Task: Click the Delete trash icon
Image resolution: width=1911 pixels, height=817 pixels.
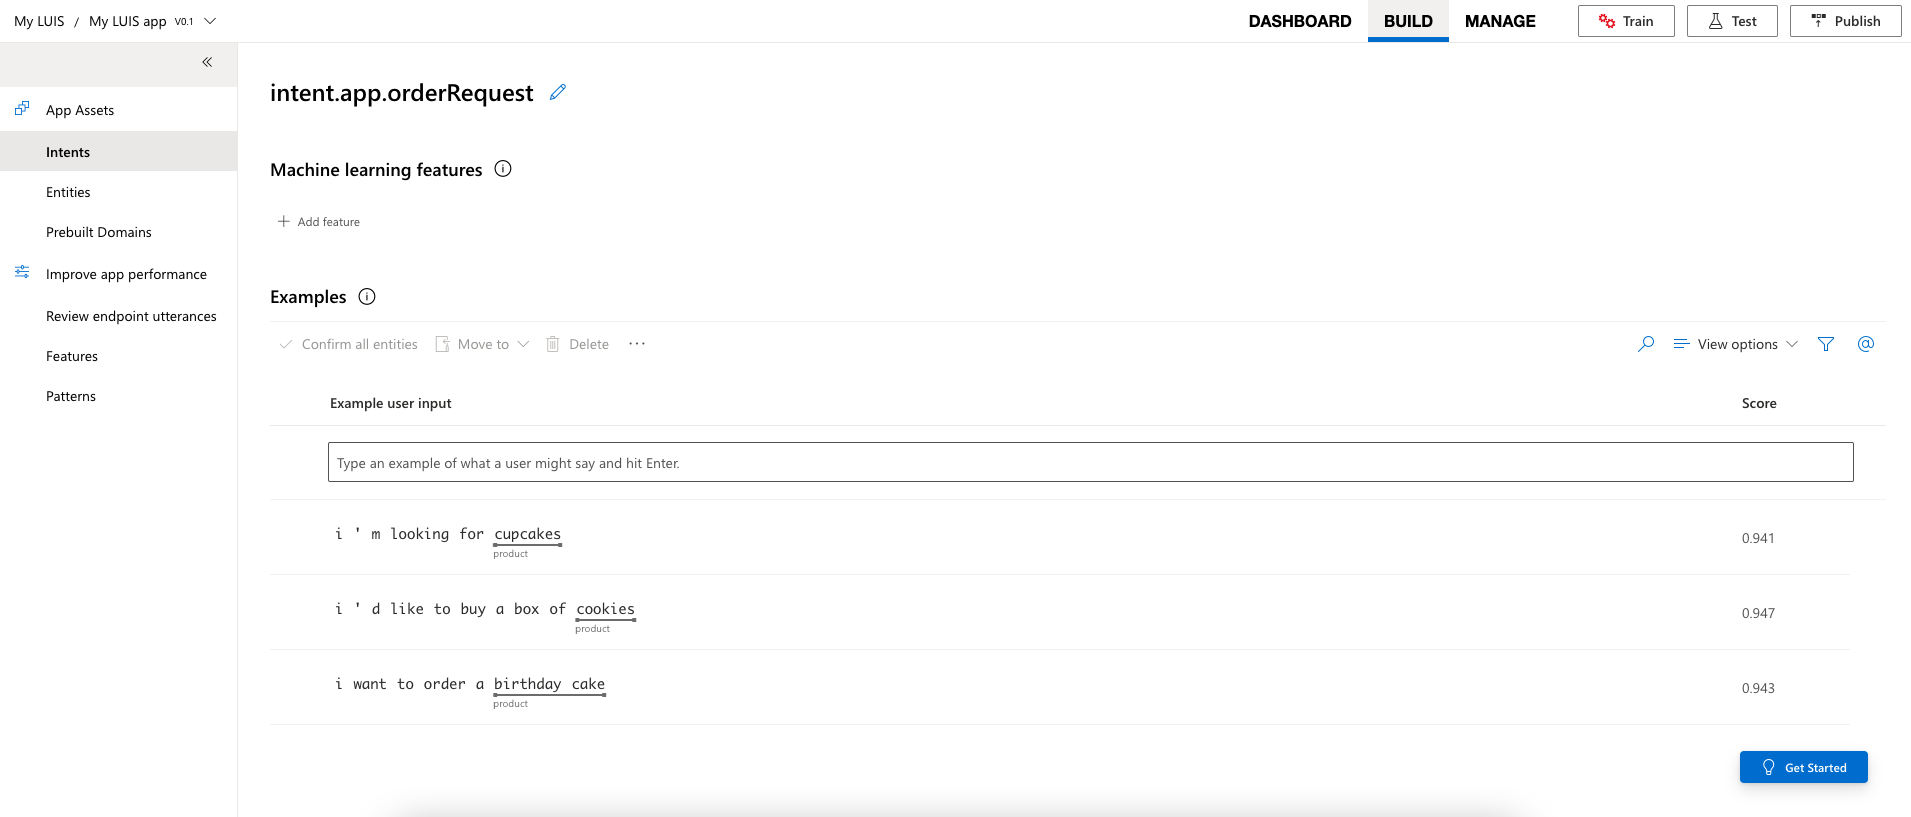Action: tap(553, 344)
